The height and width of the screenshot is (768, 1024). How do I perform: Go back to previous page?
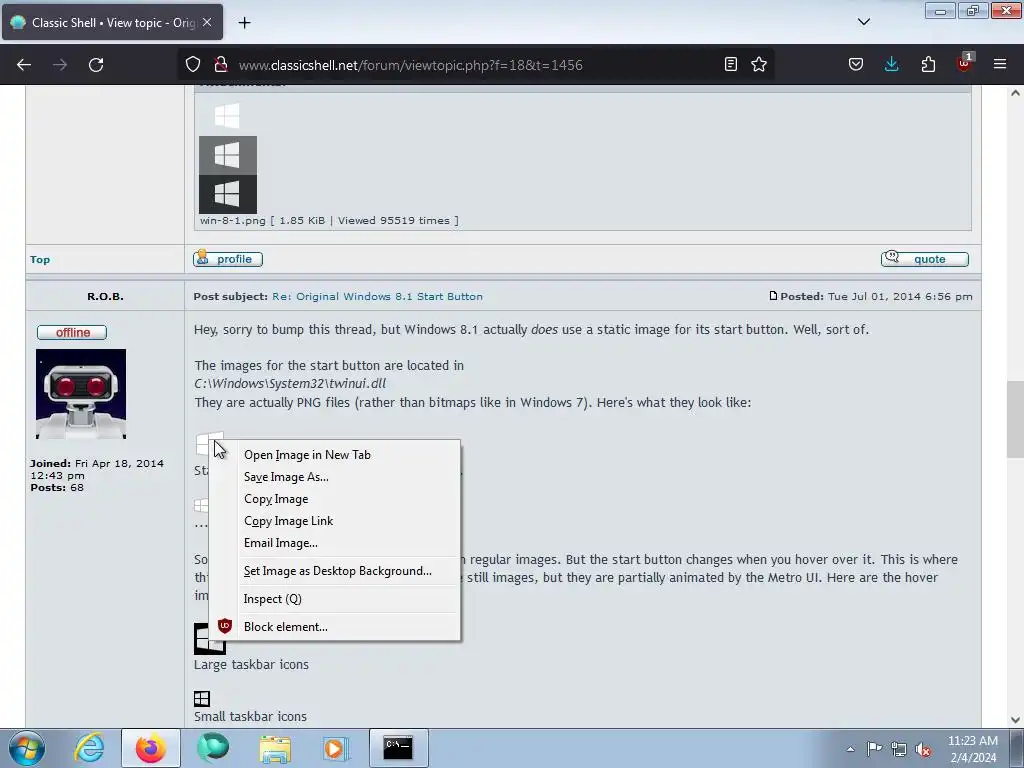(24, 65)
